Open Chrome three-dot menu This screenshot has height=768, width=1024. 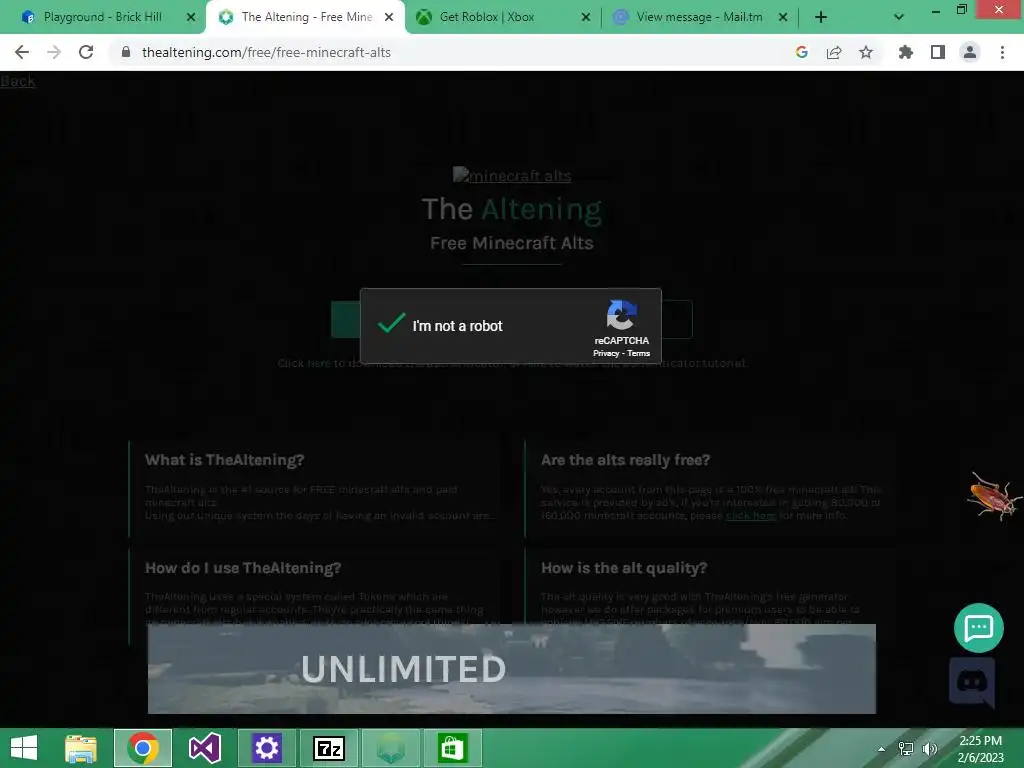tap(1002, 52)
